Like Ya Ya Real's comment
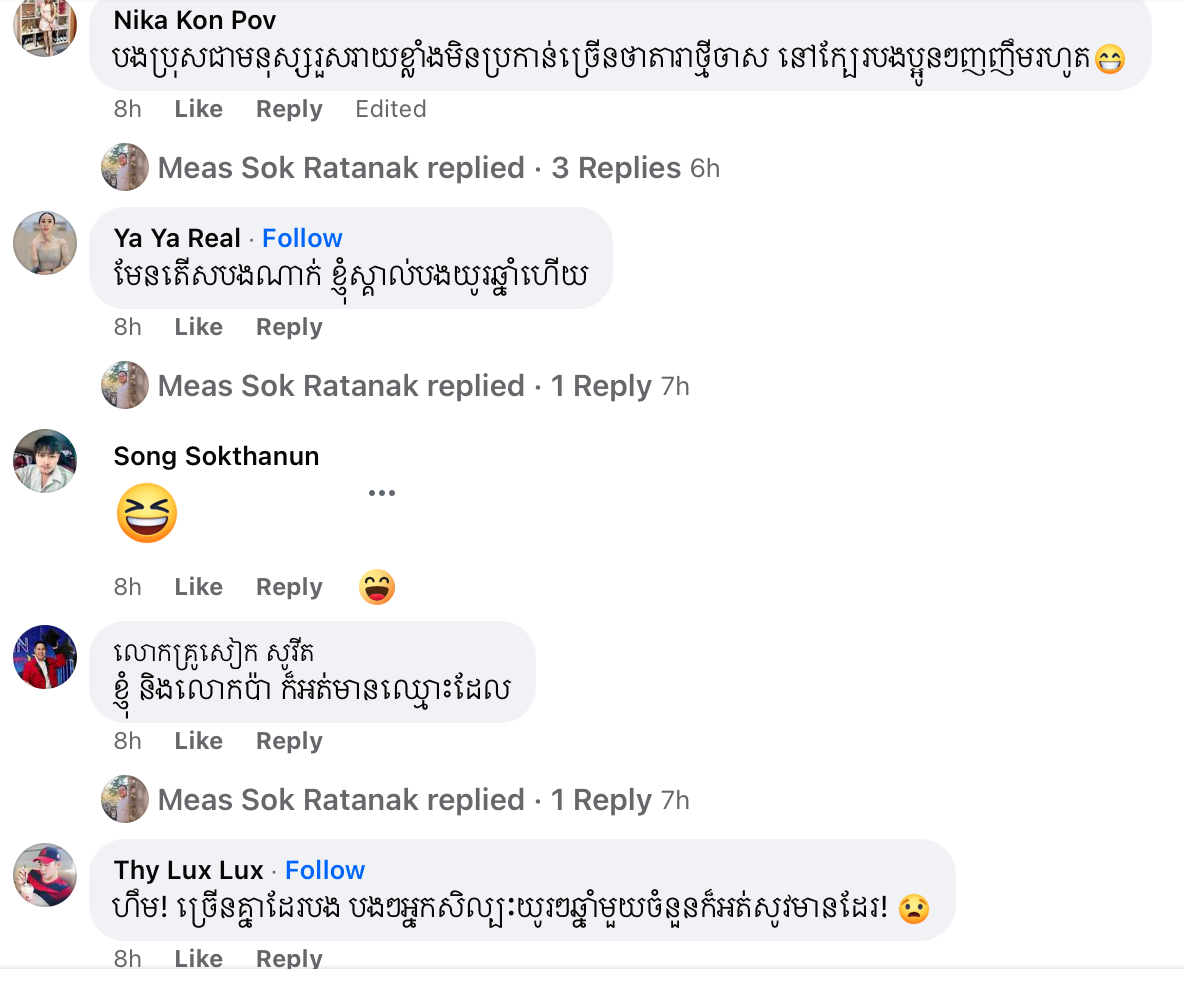Image resolution: width=1184 pixels, height=987 pixels. pyautogui.click(x=198, y=327)
